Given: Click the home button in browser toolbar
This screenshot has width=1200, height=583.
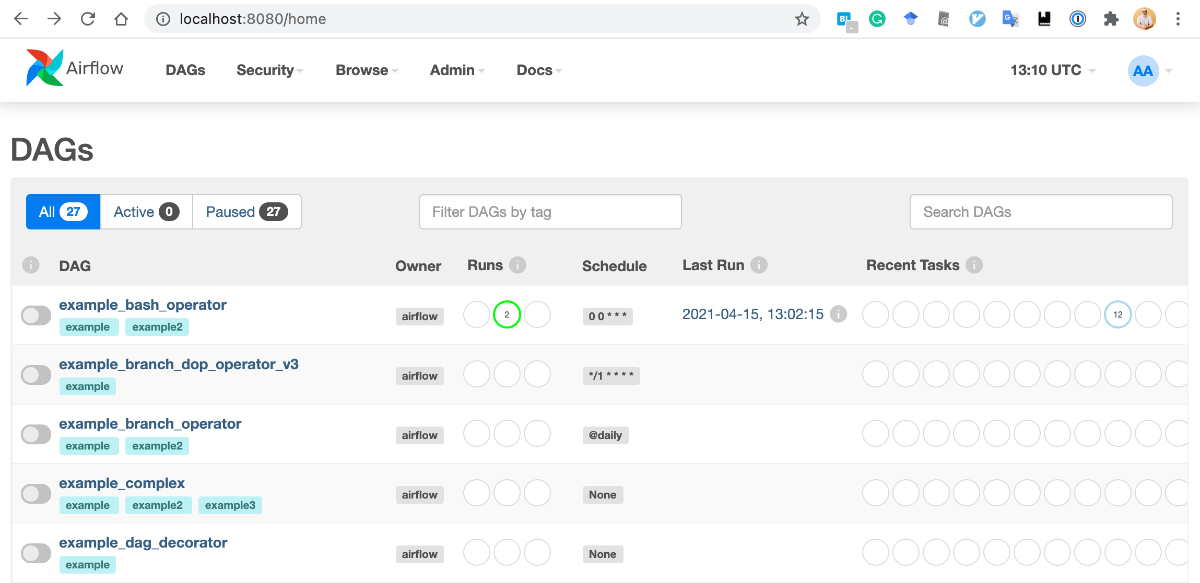Looking at the screenshot, I should (121, 19).
